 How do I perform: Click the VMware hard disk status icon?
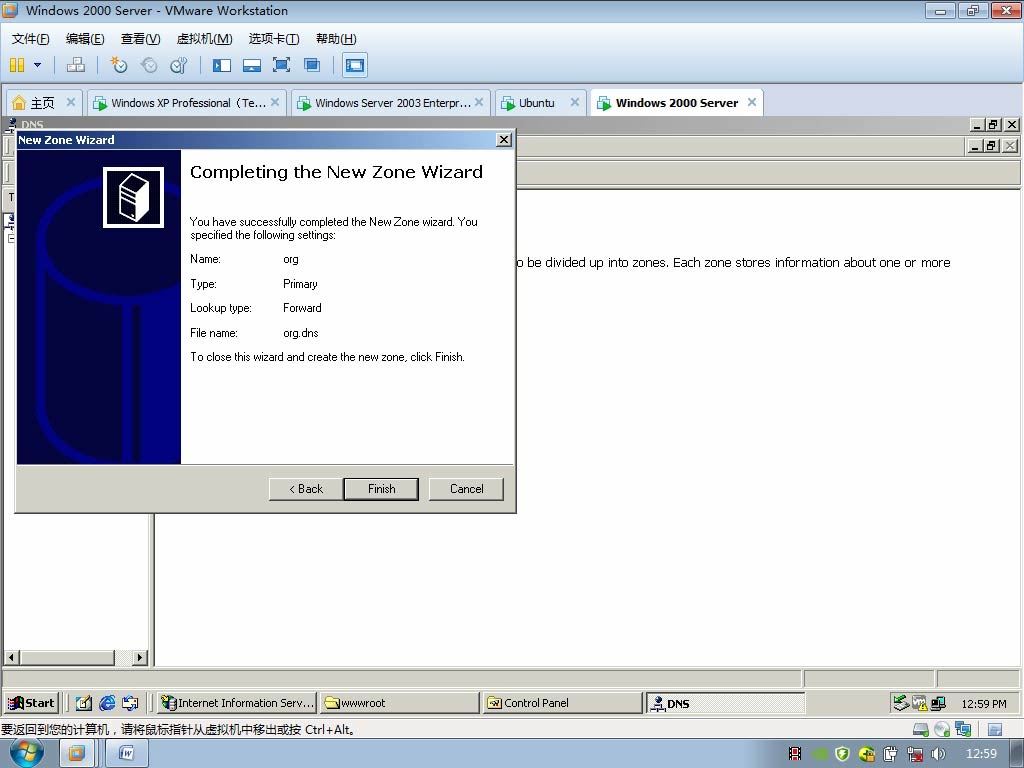click(x=921, y=729)
